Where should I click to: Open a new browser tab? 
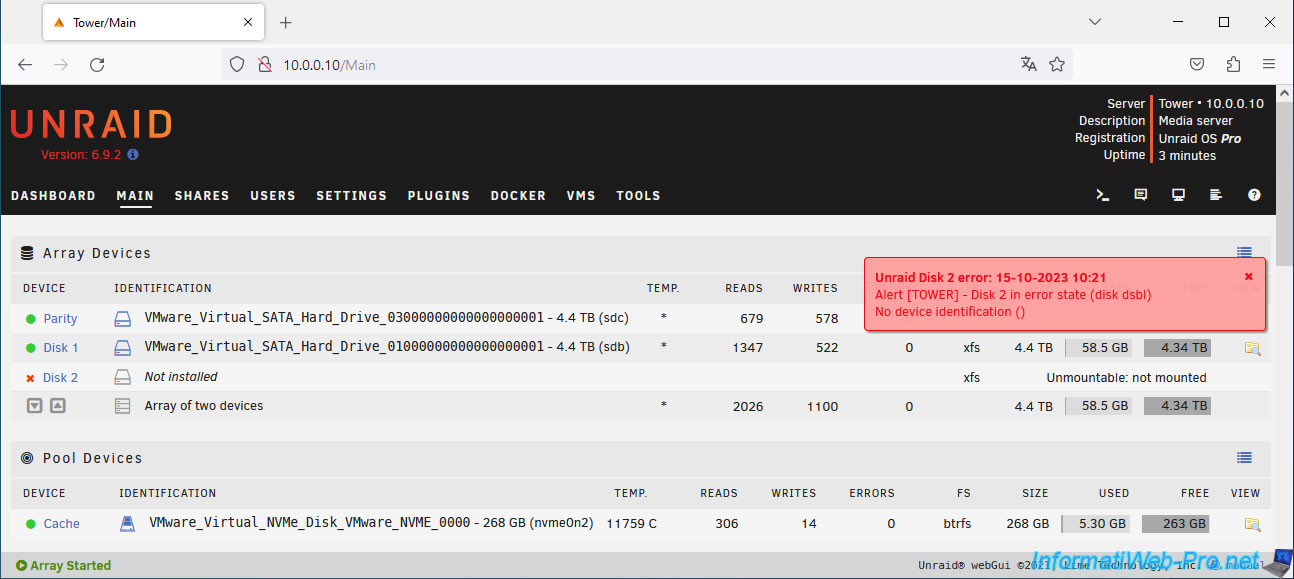click(285, 22)
